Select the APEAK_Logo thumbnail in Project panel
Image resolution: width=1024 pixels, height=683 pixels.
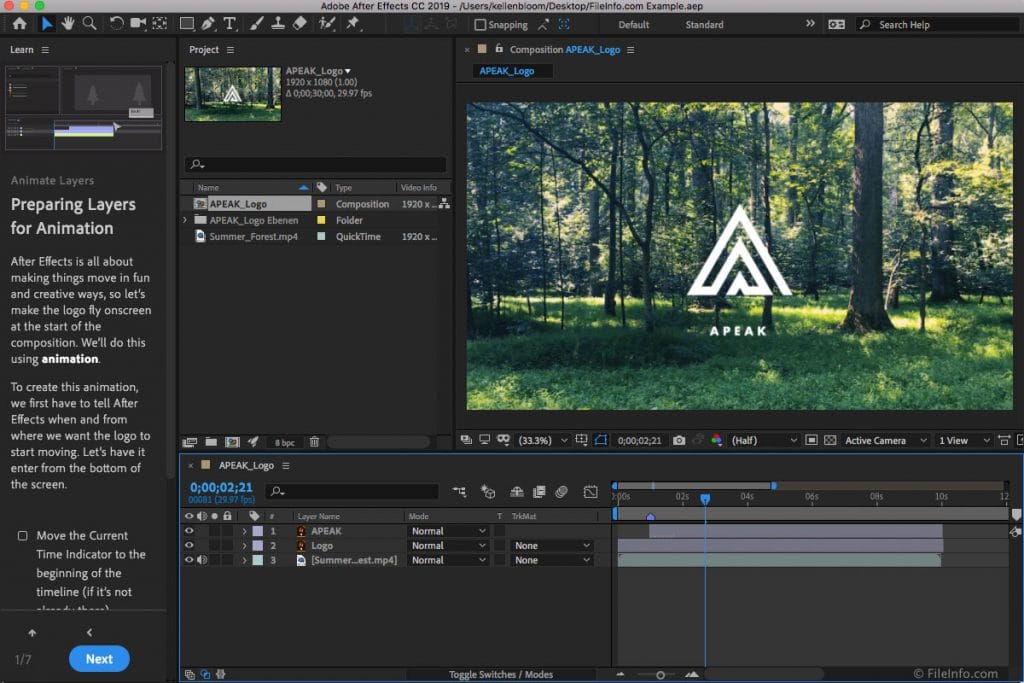(x=232, y=94)
